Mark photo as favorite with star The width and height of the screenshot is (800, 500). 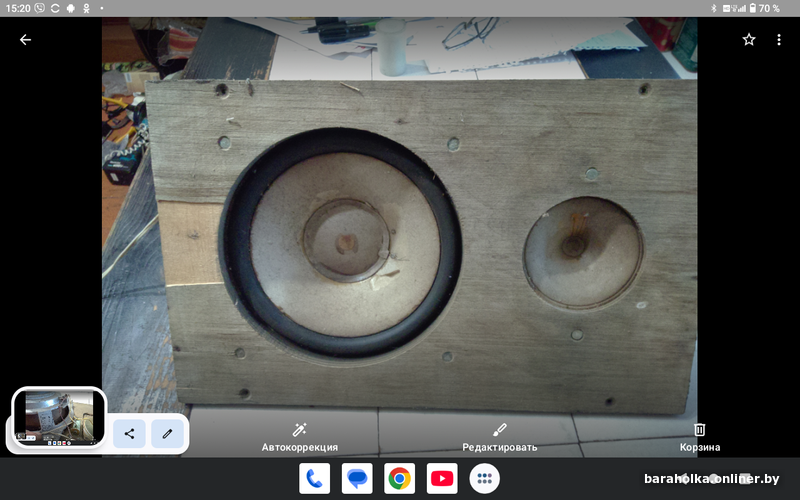click(x=749, y=40)
